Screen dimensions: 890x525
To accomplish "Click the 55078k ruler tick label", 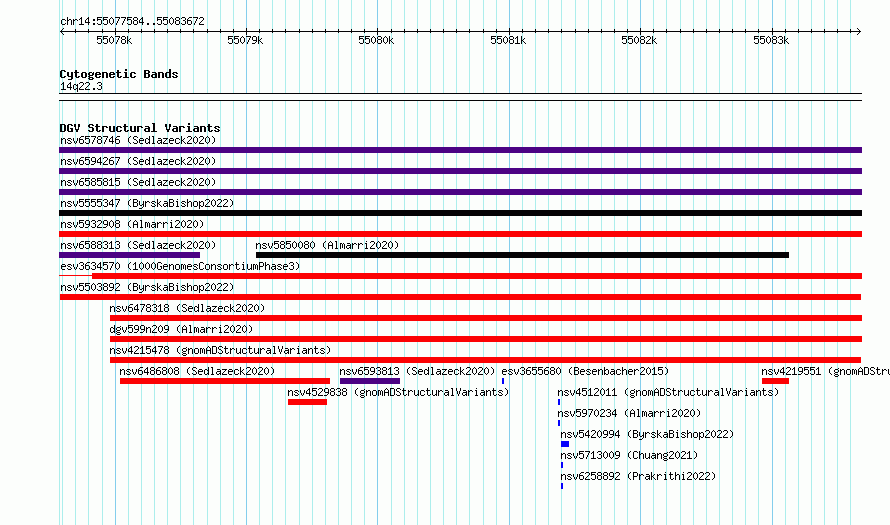I will click(114, 40).
